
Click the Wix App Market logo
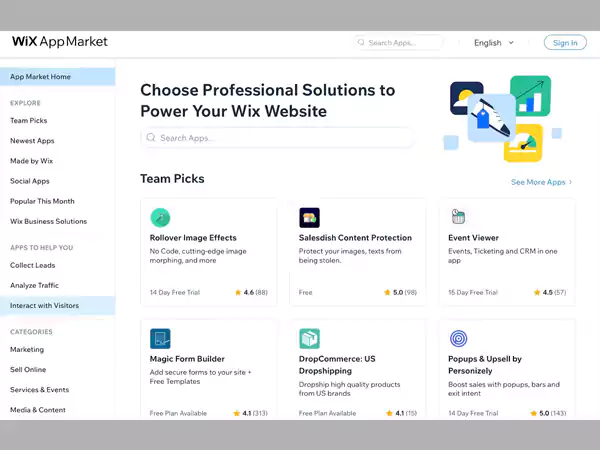pos(60,42)
